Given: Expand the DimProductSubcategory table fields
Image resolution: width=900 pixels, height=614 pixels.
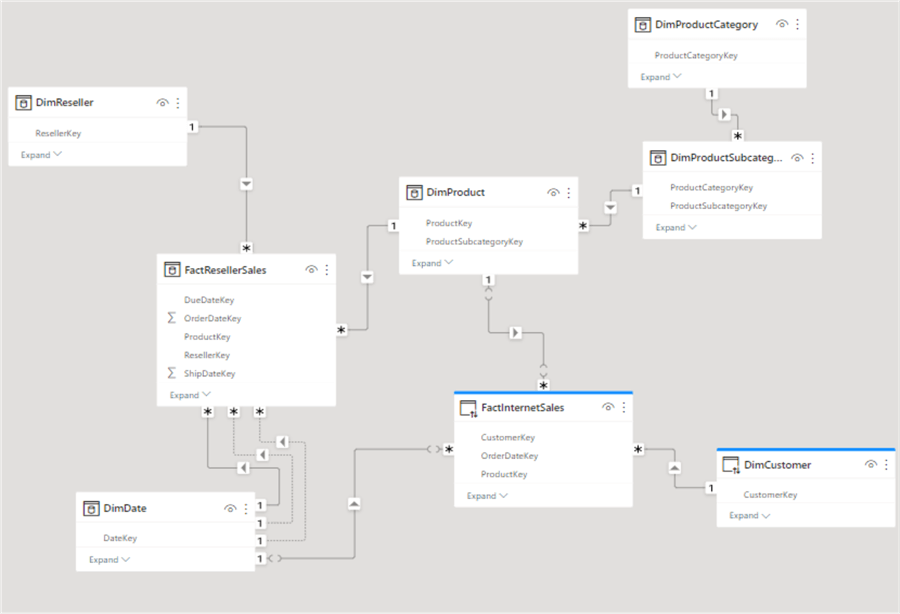Looking at the screenshot, I should click(x=676, y=227).
